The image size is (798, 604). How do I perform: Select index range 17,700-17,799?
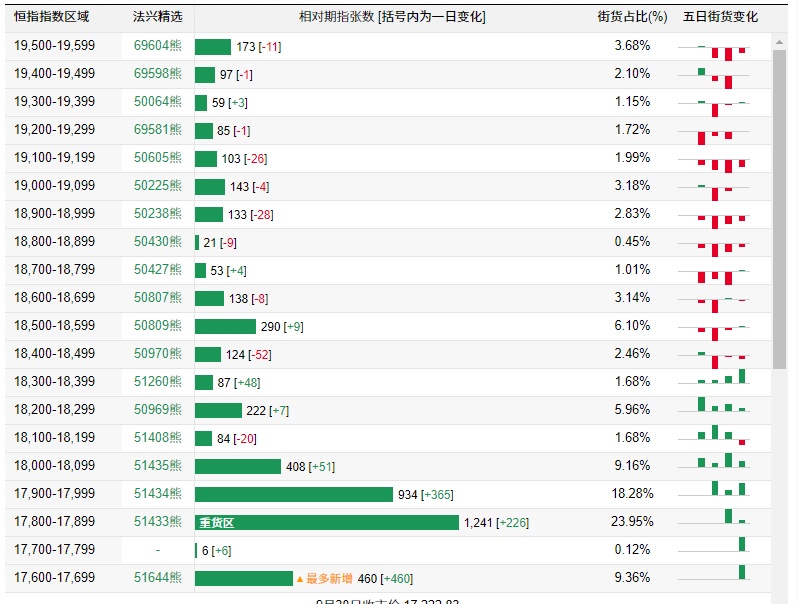(x=54, y=550)
